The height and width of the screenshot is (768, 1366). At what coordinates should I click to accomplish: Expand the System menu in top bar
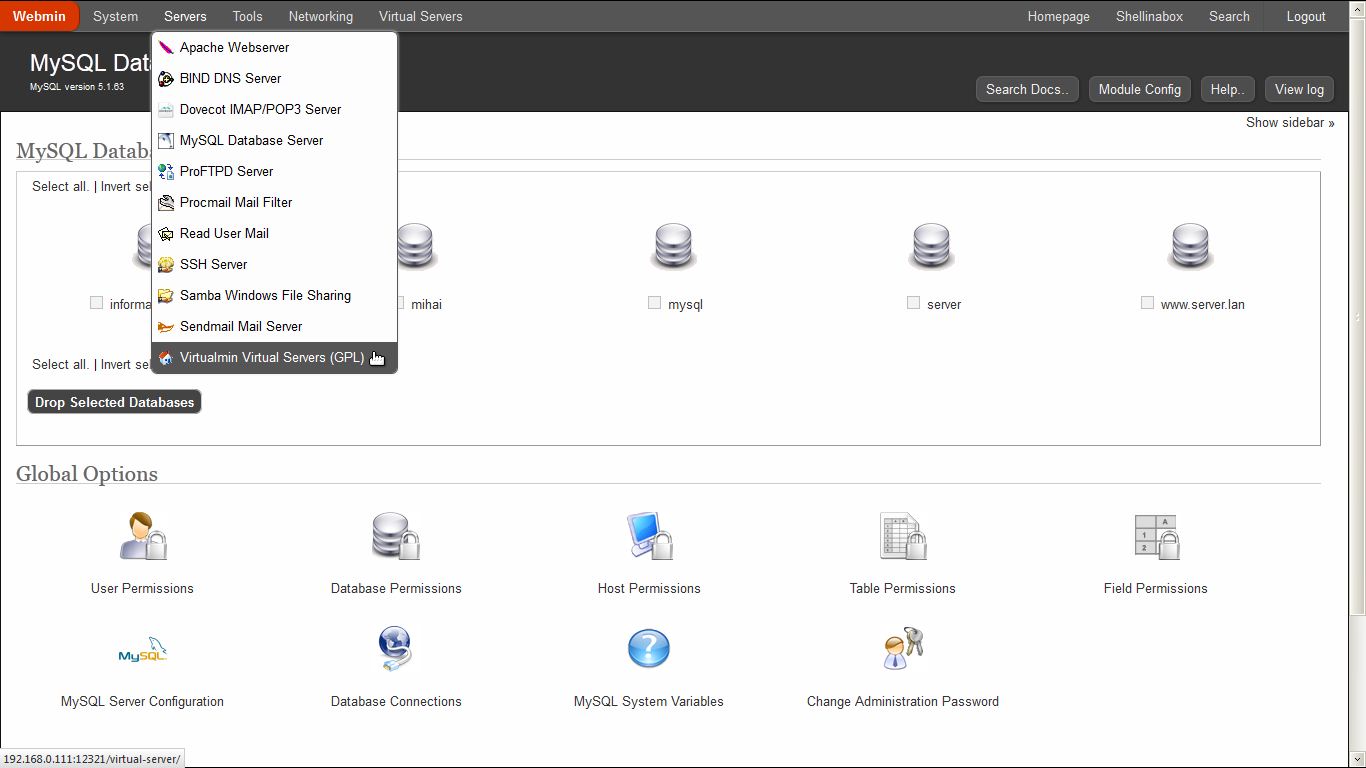[x=115, y=16]
